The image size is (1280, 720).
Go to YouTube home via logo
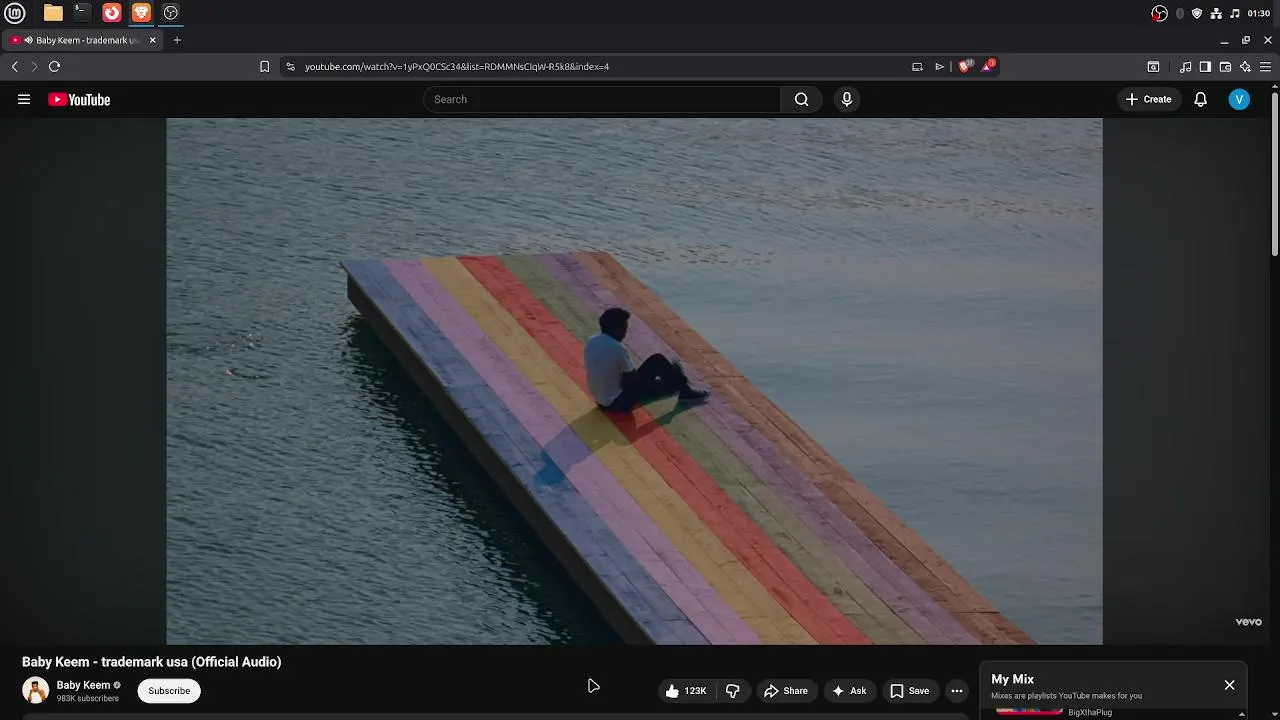[x=79, y=99]
